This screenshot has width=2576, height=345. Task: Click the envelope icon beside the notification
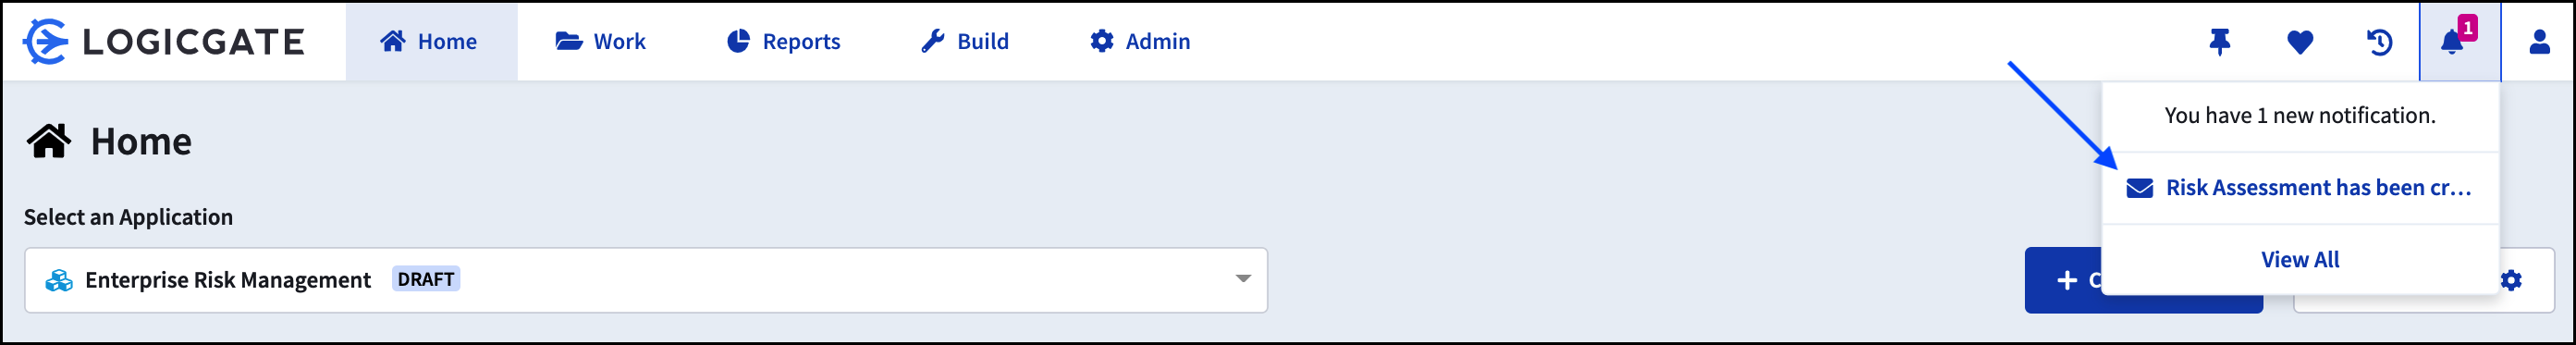(x=2139, y=188)
